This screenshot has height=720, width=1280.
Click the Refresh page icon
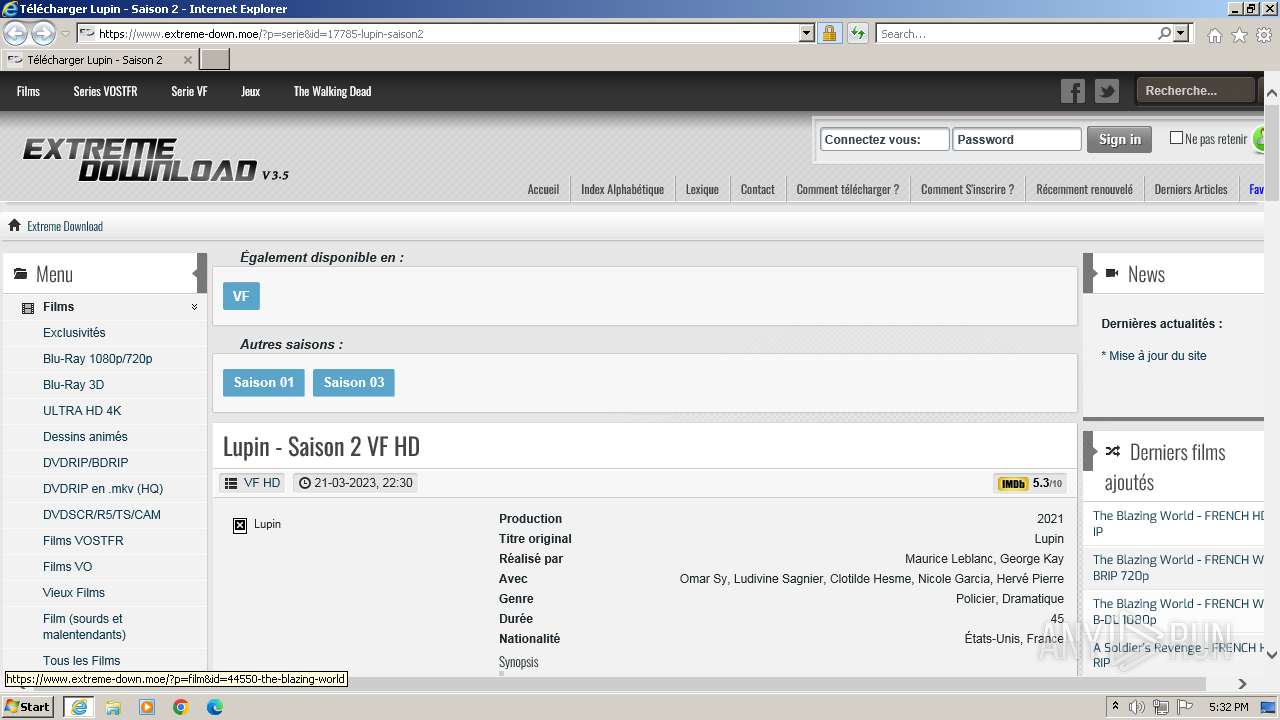pyautogui.click(x=857, y=33)
